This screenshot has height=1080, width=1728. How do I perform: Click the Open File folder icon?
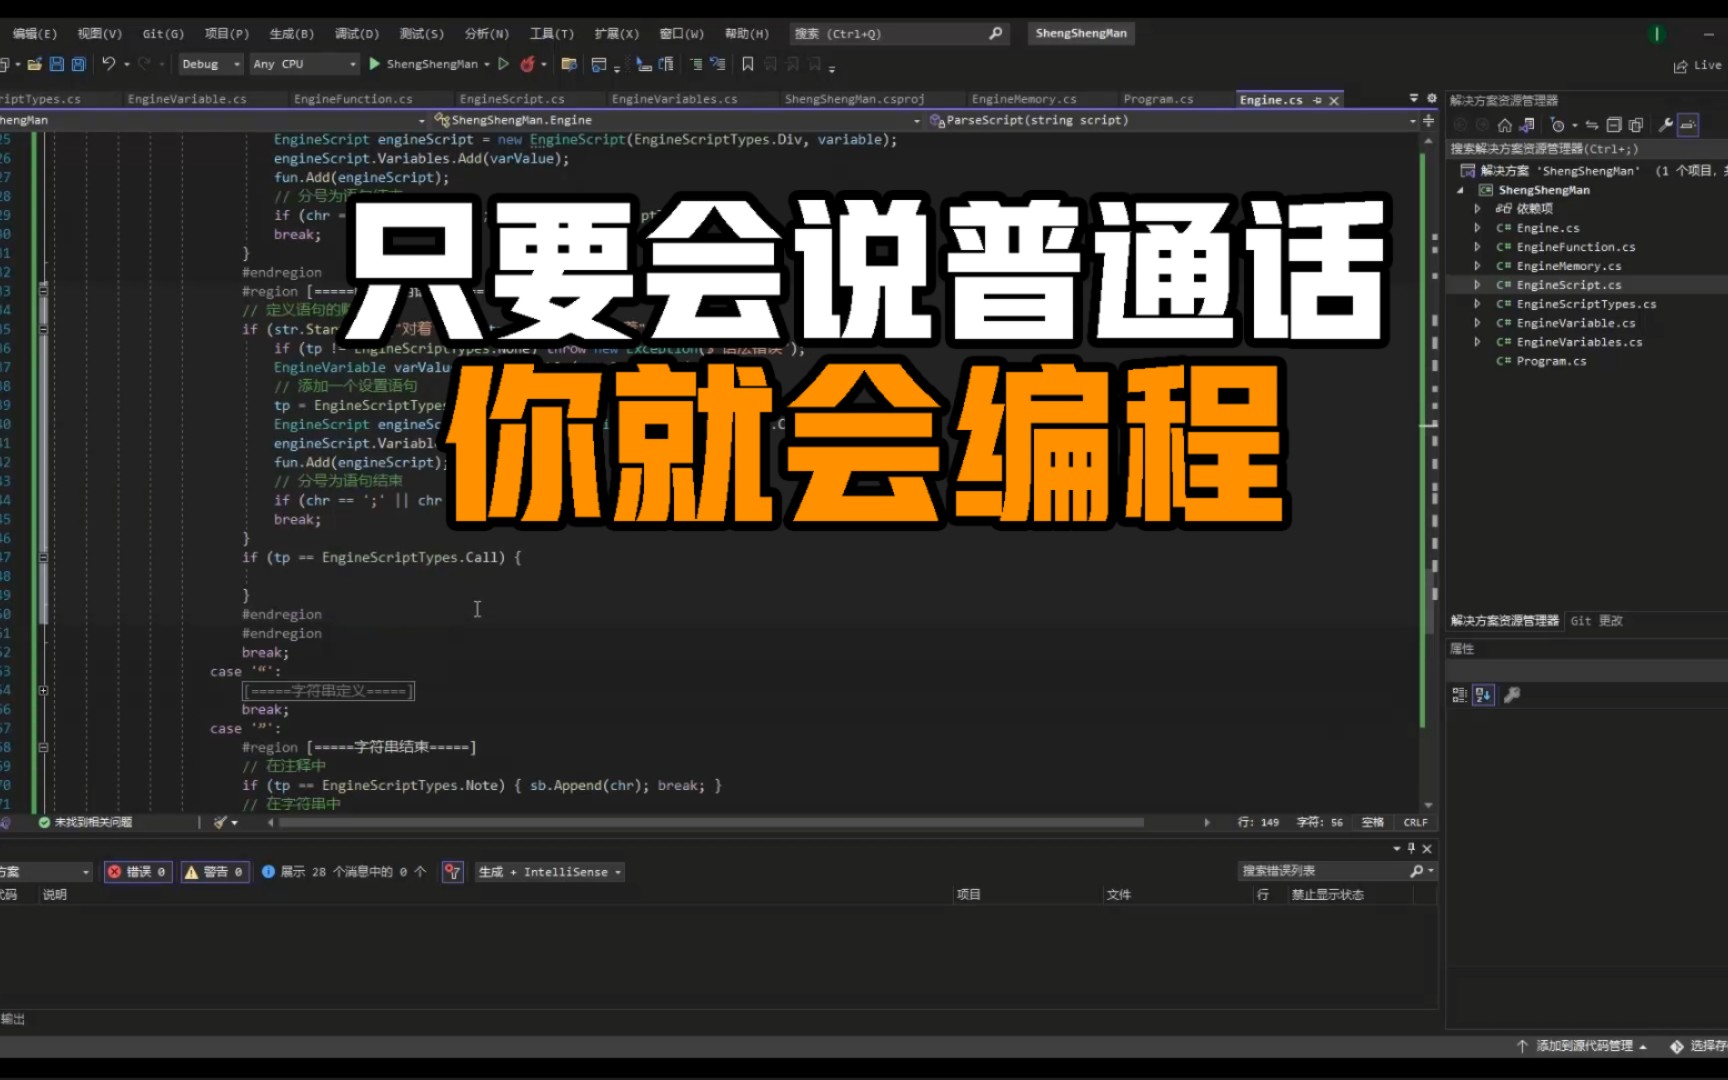coord(35,64)
